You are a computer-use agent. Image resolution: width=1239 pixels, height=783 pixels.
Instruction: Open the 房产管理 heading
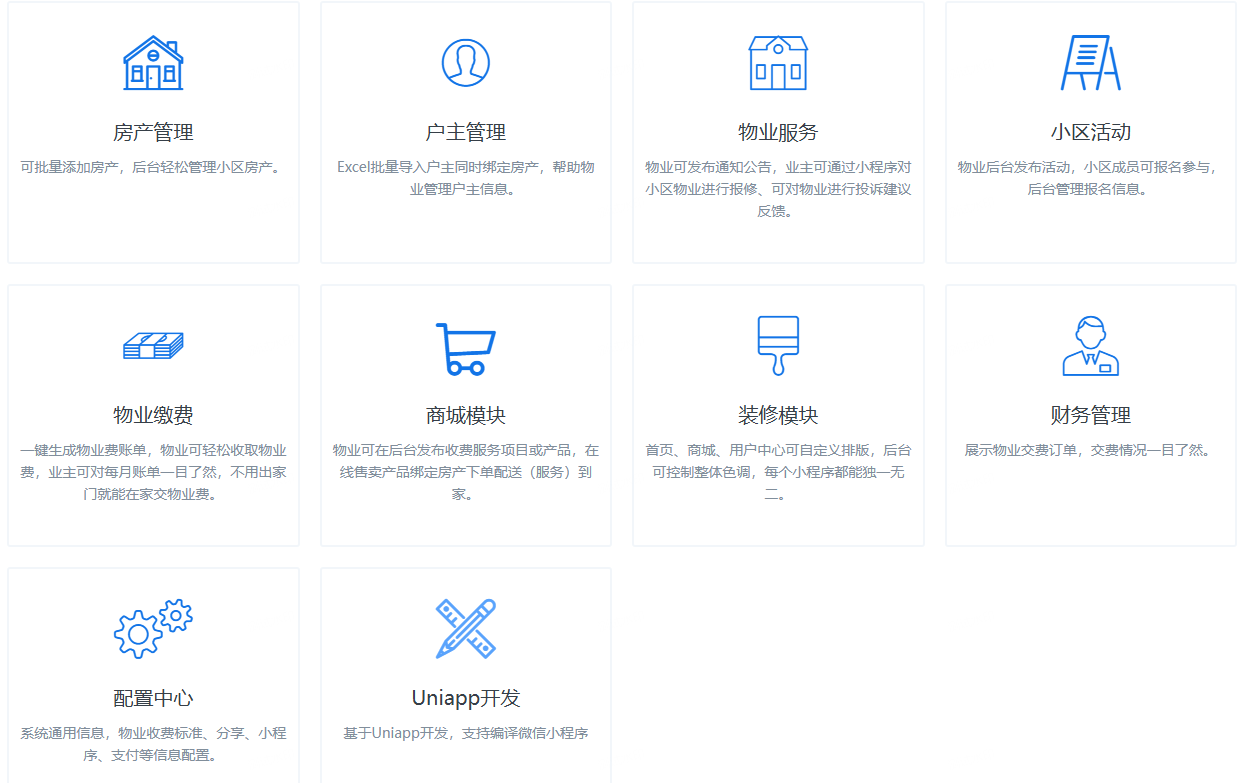(x=153, y=132)
